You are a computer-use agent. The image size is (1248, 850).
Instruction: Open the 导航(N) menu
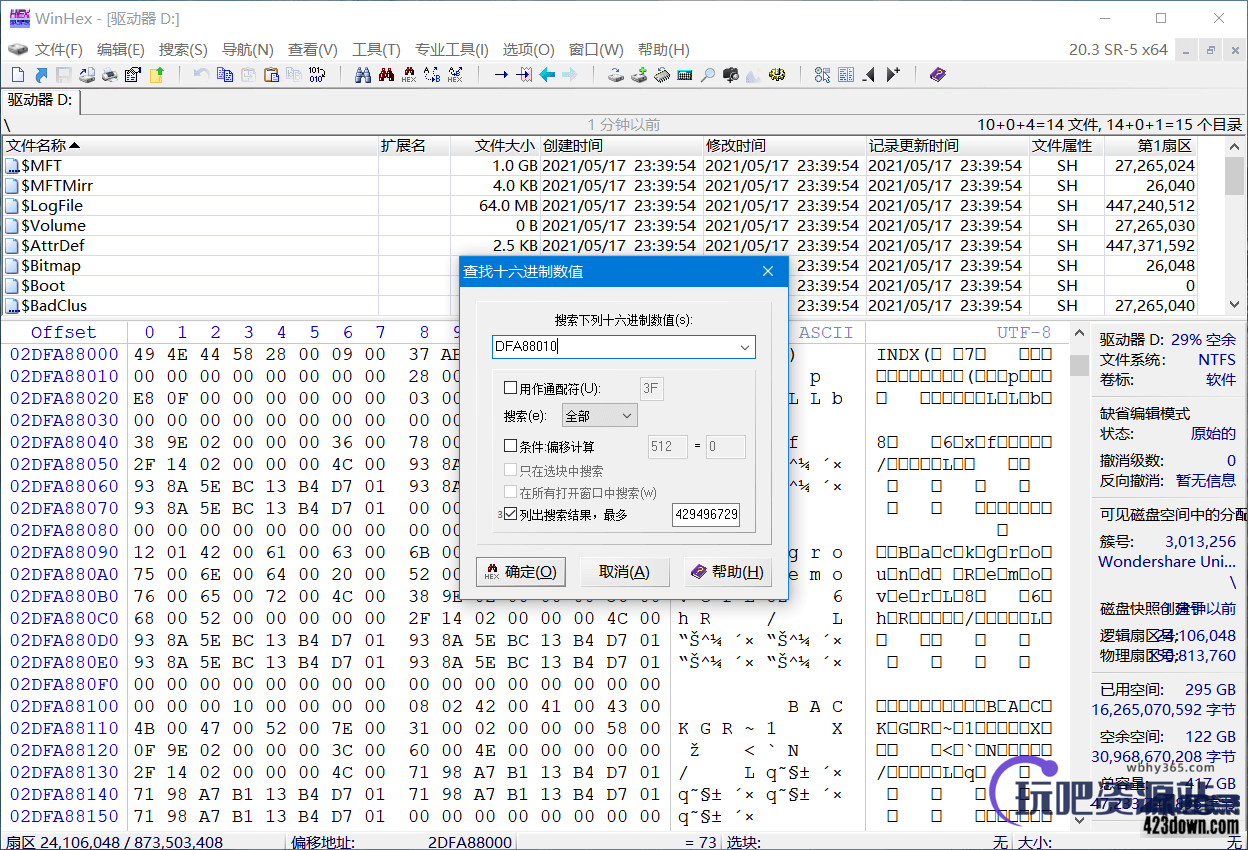(247, 50)
